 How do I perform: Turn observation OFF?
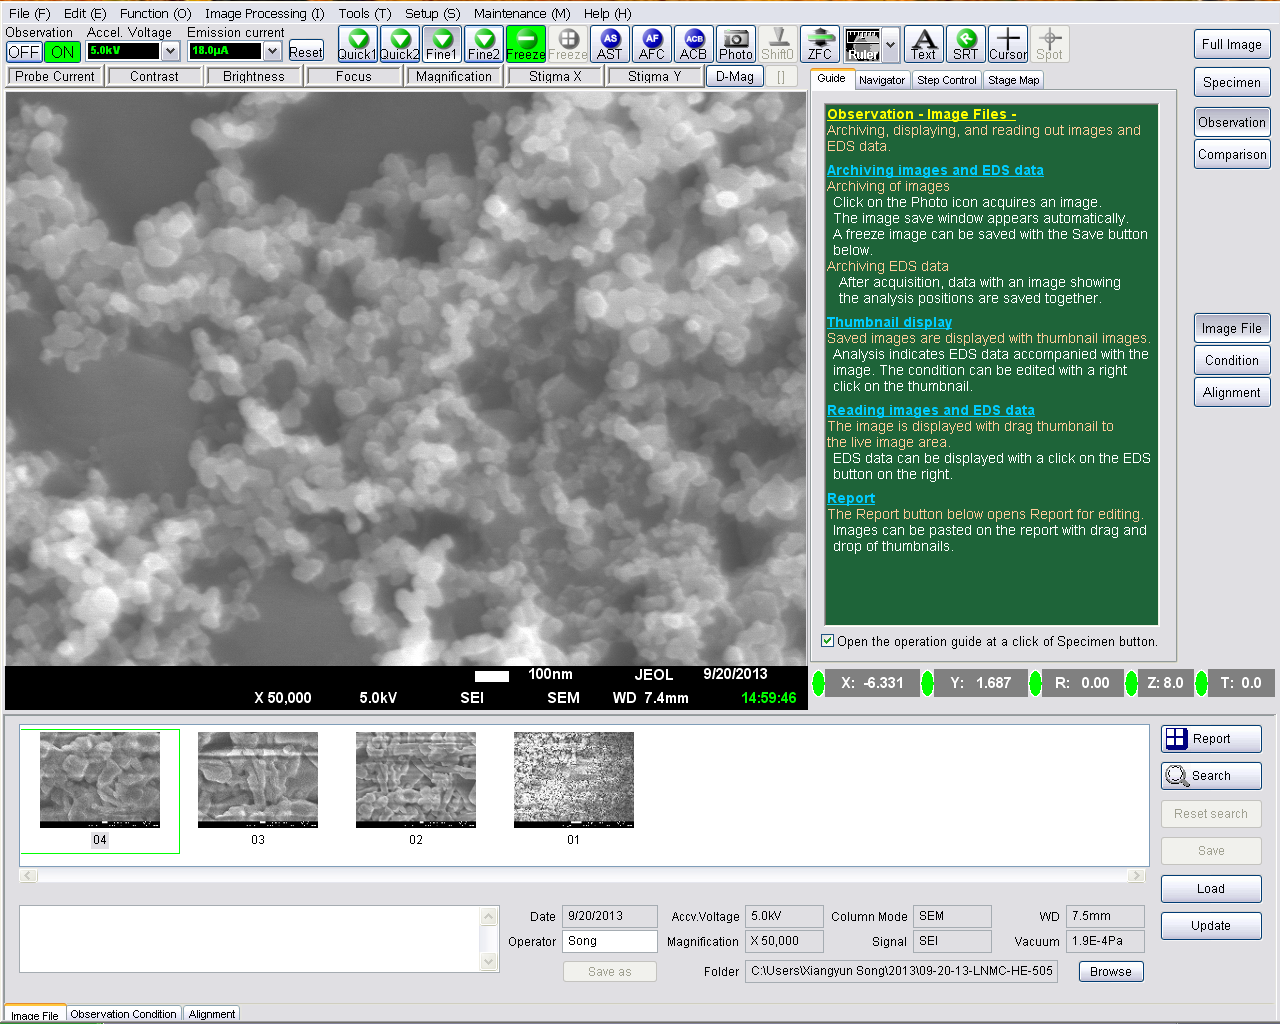(24, 52)
